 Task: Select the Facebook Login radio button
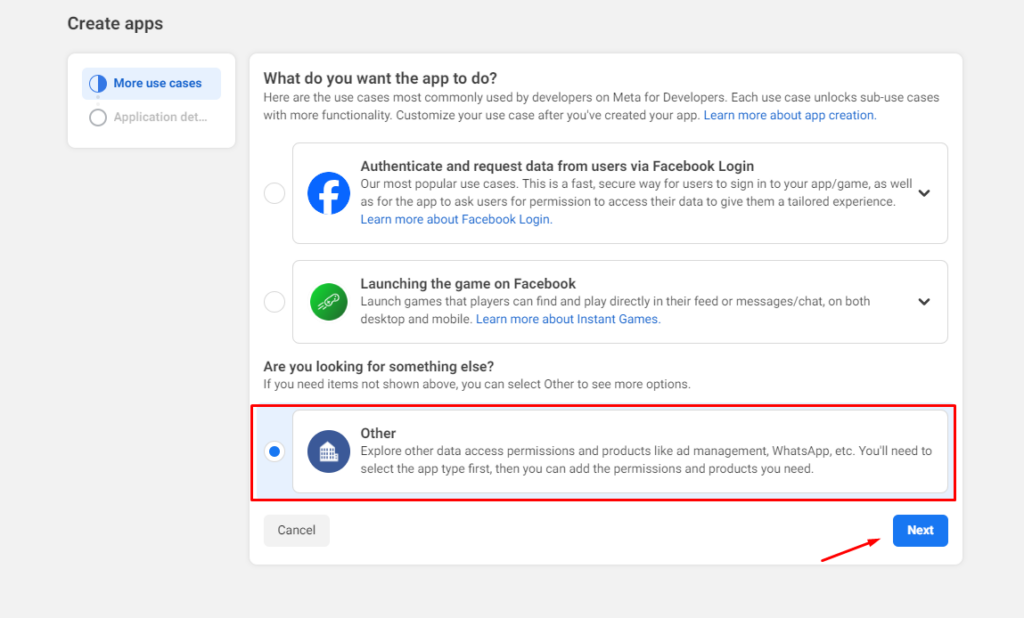click(274, 193)
